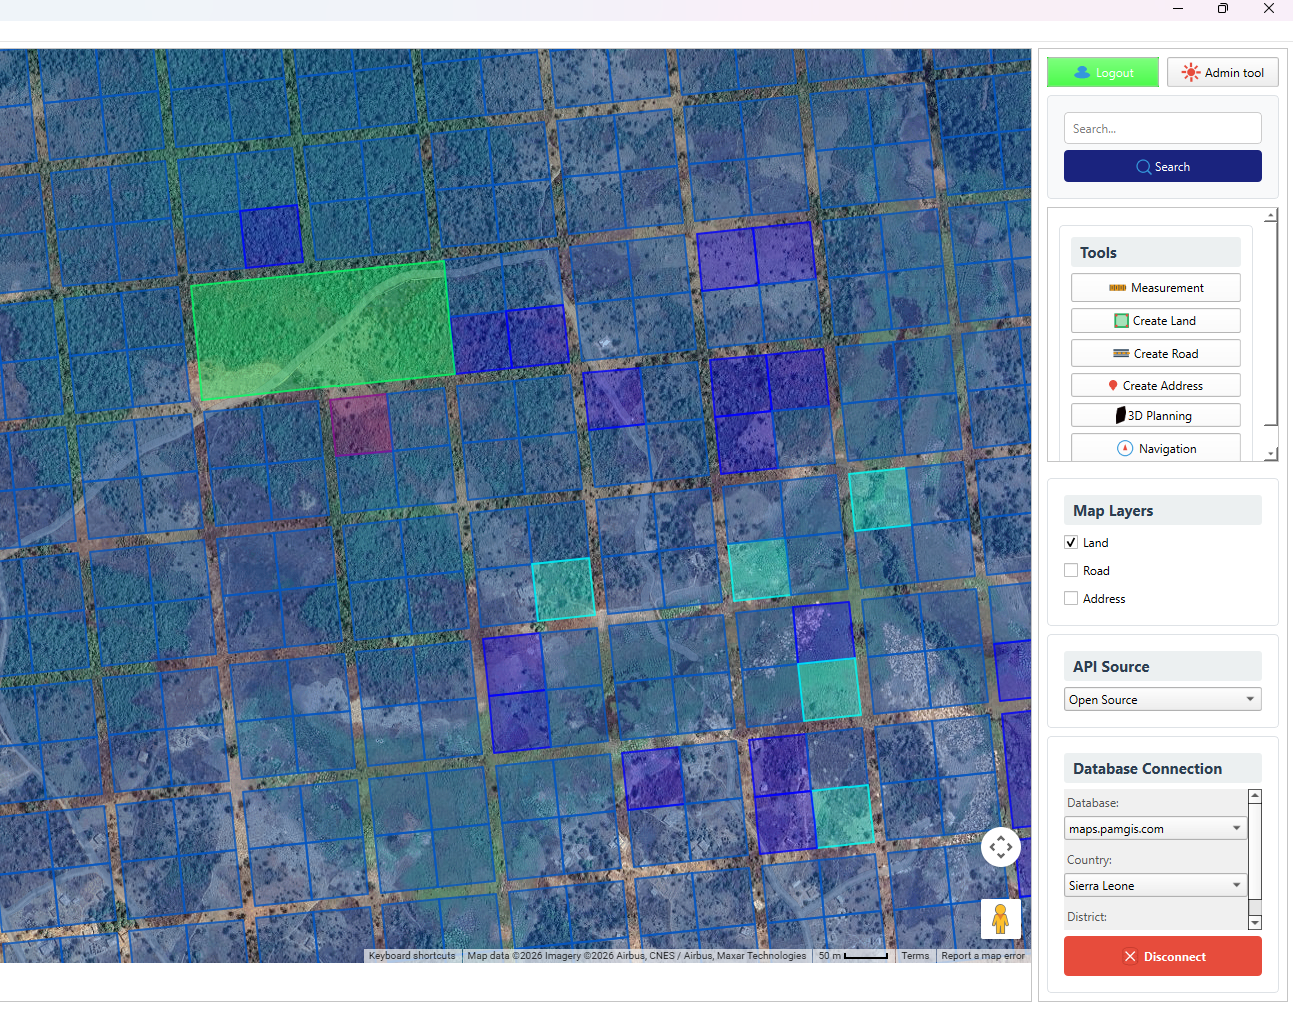Select the Create Land tool
Viewport: 1293px width, 1025px height.
point(1156,321)
